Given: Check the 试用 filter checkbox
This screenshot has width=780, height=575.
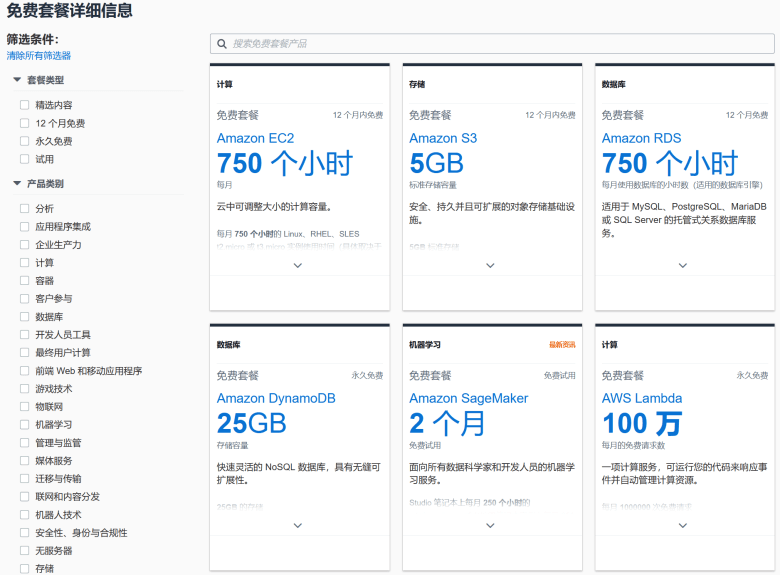Looking at the screenshot, I should (25, 159).
